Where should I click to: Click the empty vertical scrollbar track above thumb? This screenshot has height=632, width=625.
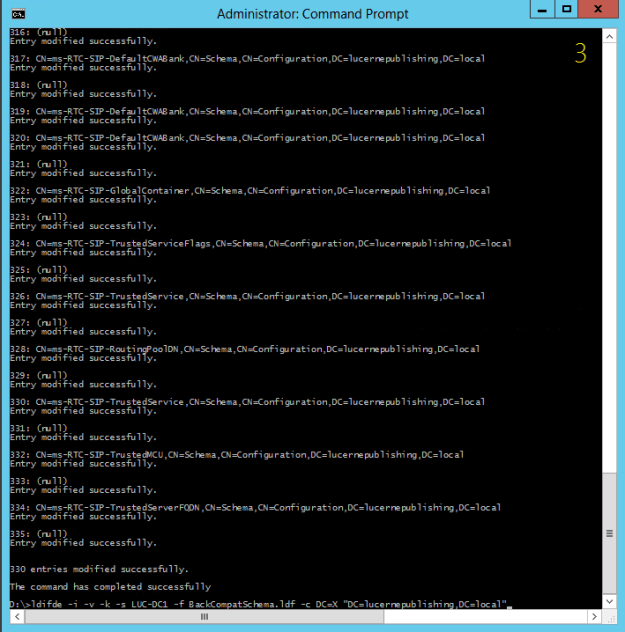(x=609, y=250)
